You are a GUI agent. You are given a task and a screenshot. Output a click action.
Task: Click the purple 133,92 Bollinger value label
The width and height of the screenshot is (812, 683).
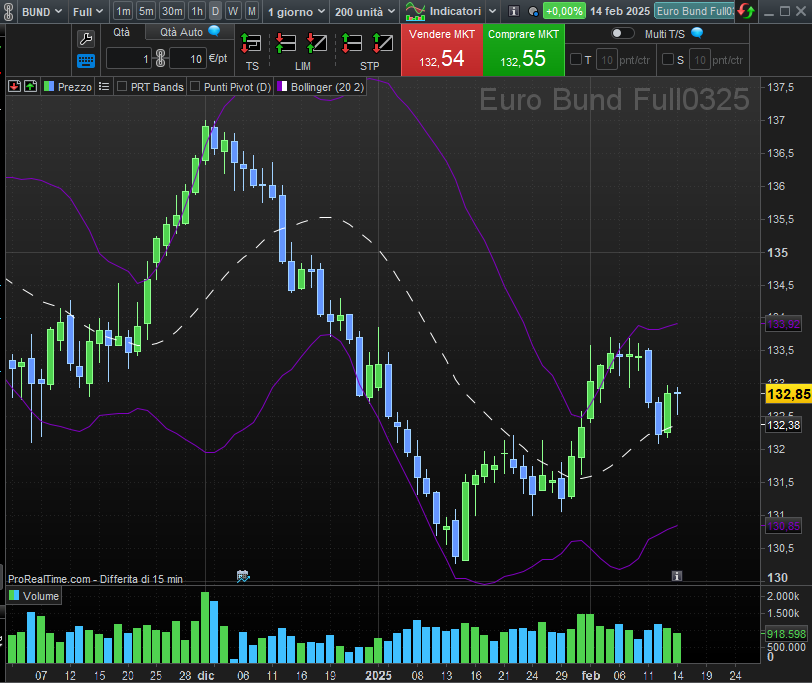coord(784,324)
